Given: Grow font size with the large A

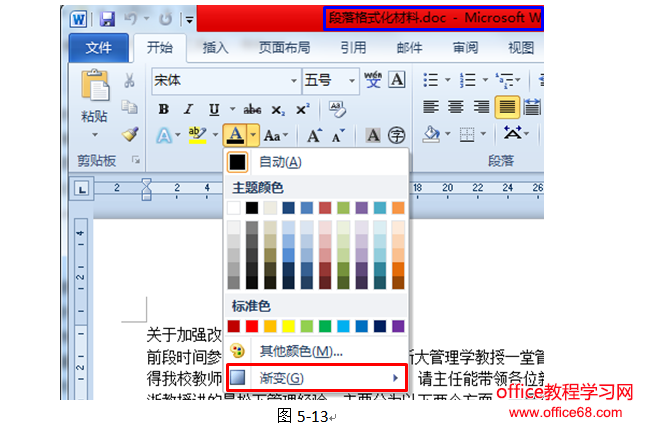Looking at the screenshot, I should point(314,135).
